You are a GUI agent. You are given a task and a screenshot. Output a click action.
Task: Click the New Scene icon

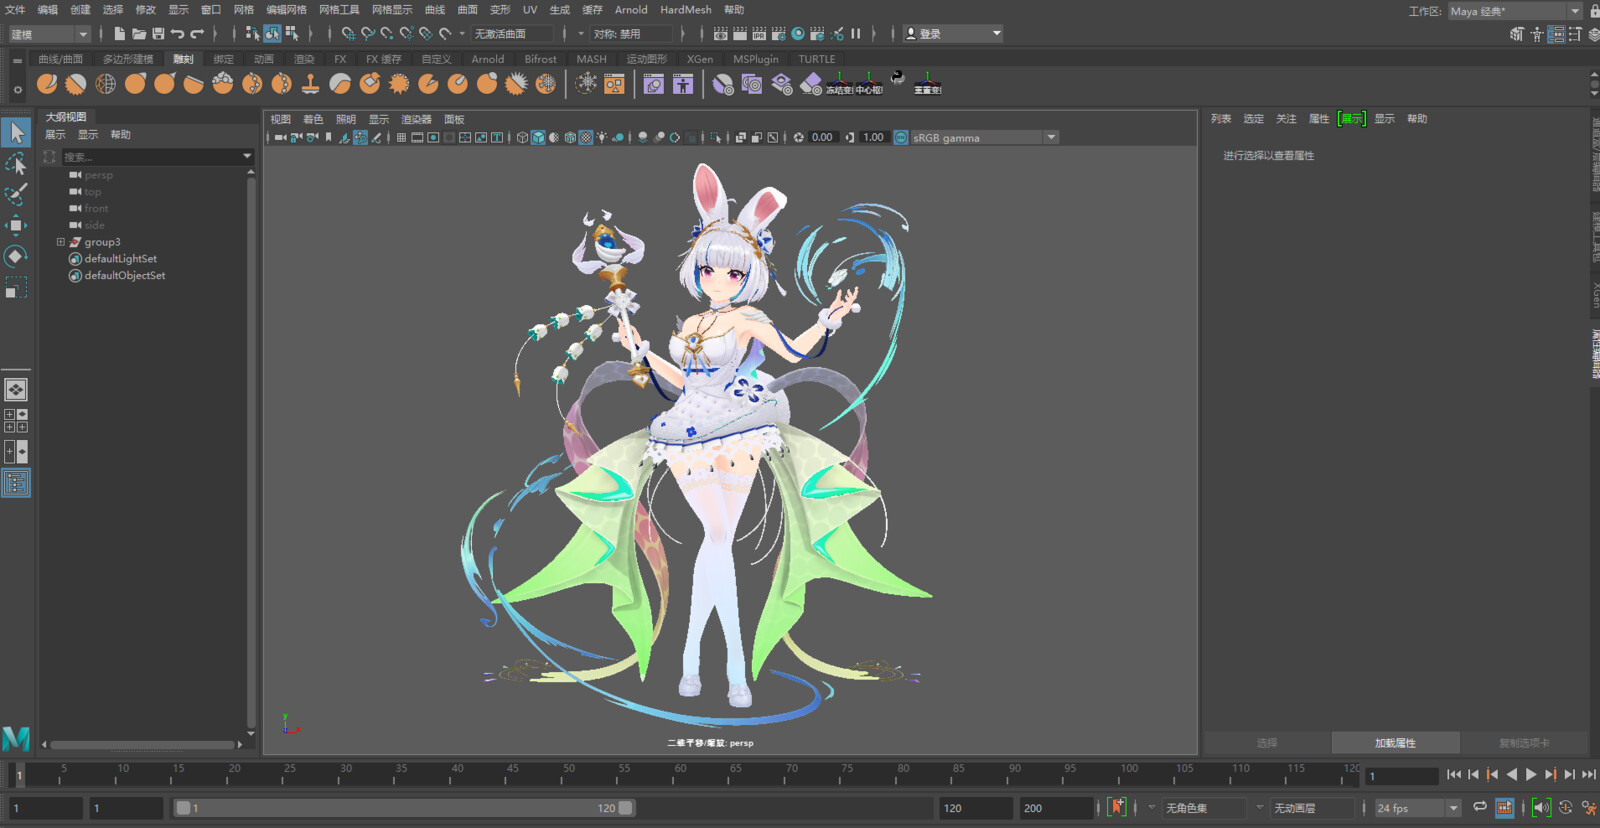point(119,34)
